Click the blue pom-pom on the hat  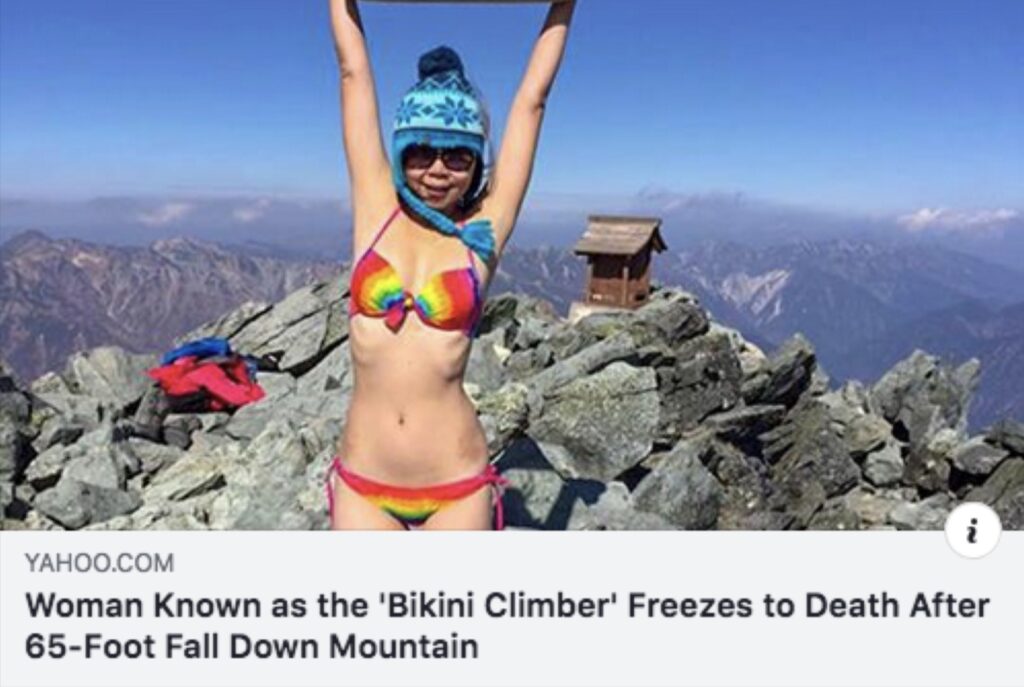coord(441,63)
